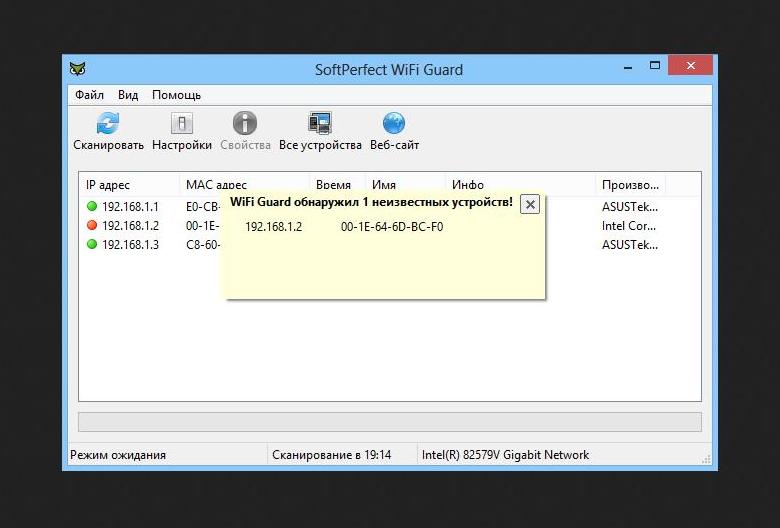Close the unknown devices notification popup

(530, 205)
